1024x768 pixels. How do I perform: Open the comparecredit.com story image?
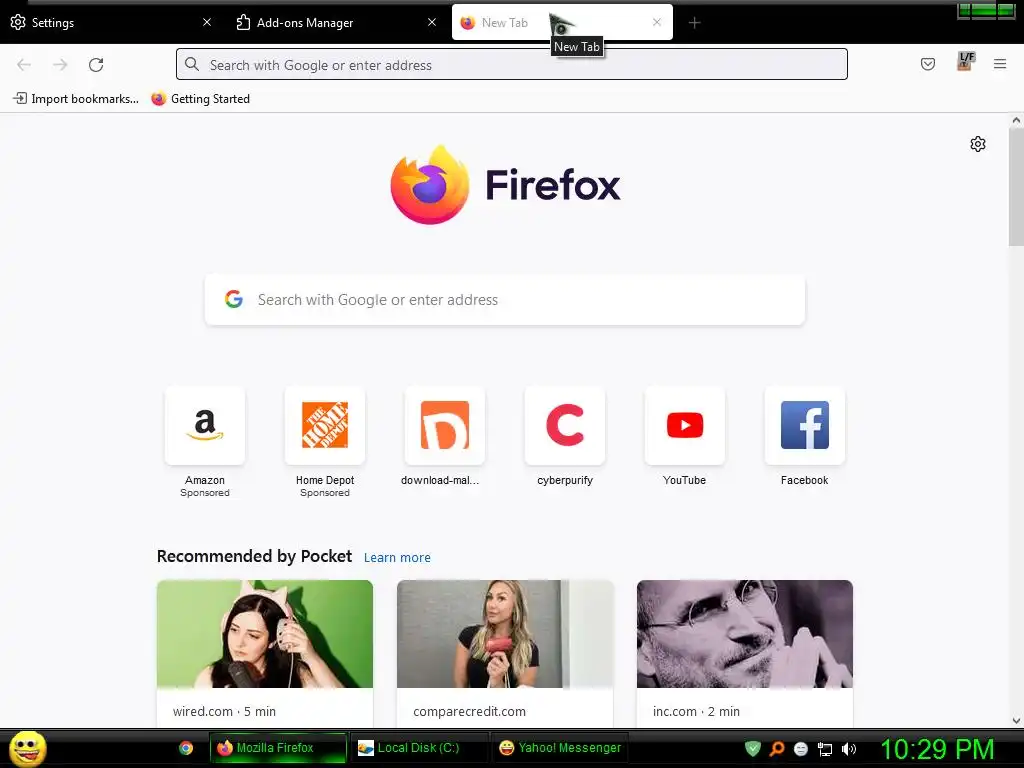pyautogui.click(x=505, y=633)
